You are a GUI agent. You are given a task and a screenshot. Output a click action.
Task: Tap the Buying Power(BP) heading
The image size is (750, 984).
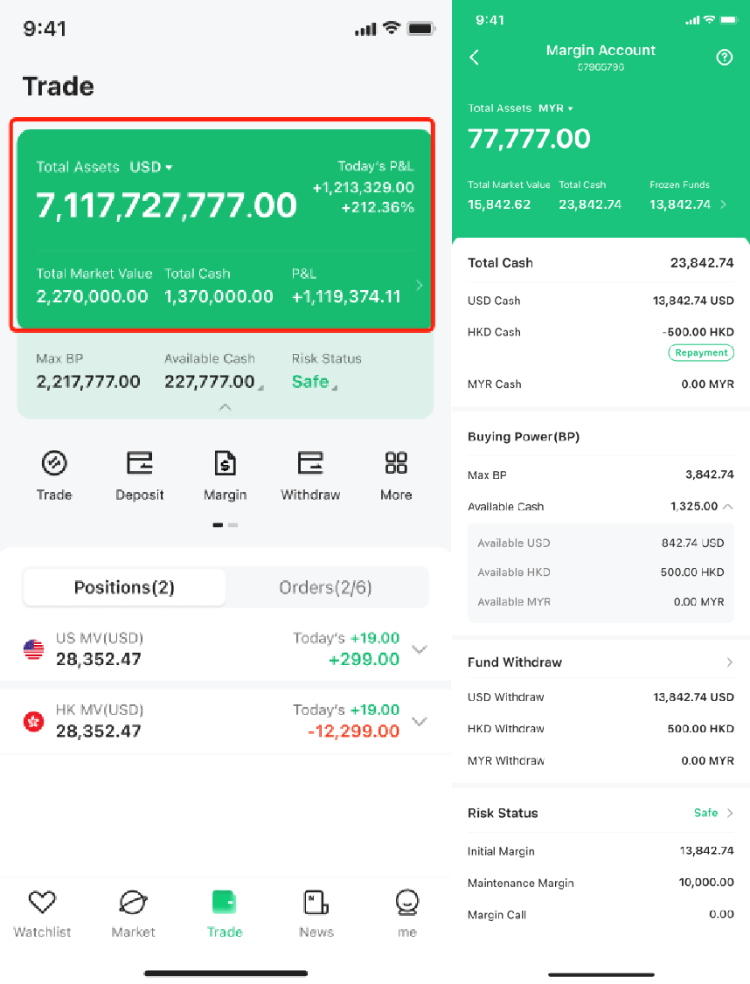[x=523, y=437]
